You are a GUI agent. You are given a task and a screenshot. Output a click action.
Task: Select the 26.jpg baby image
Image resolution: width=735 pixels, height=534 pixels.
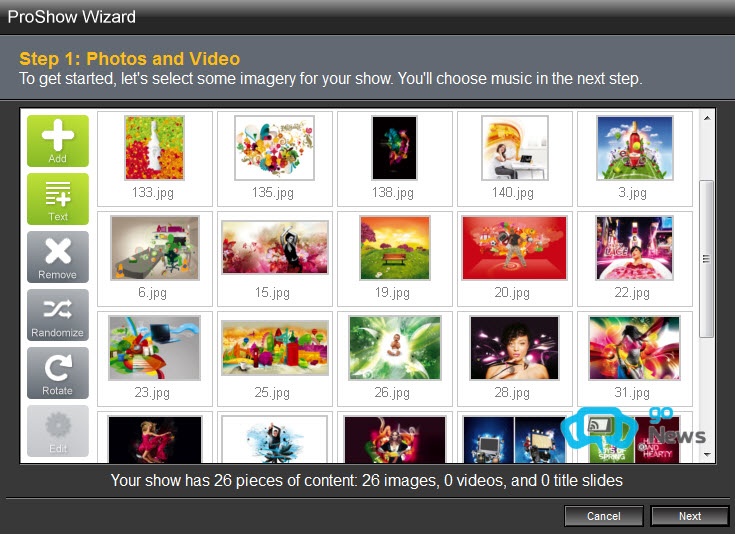395,348
